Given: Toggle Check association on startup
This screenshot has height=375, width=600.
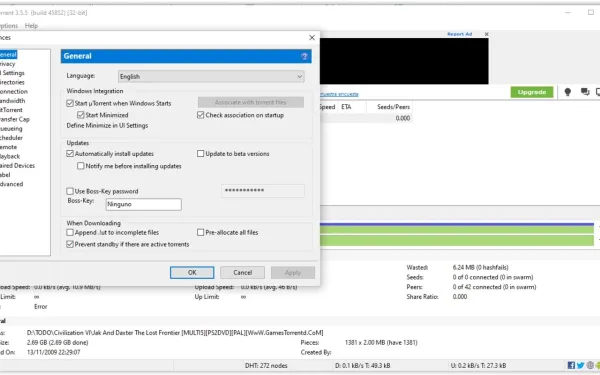Looking at the screenshot, I should 200,115.
